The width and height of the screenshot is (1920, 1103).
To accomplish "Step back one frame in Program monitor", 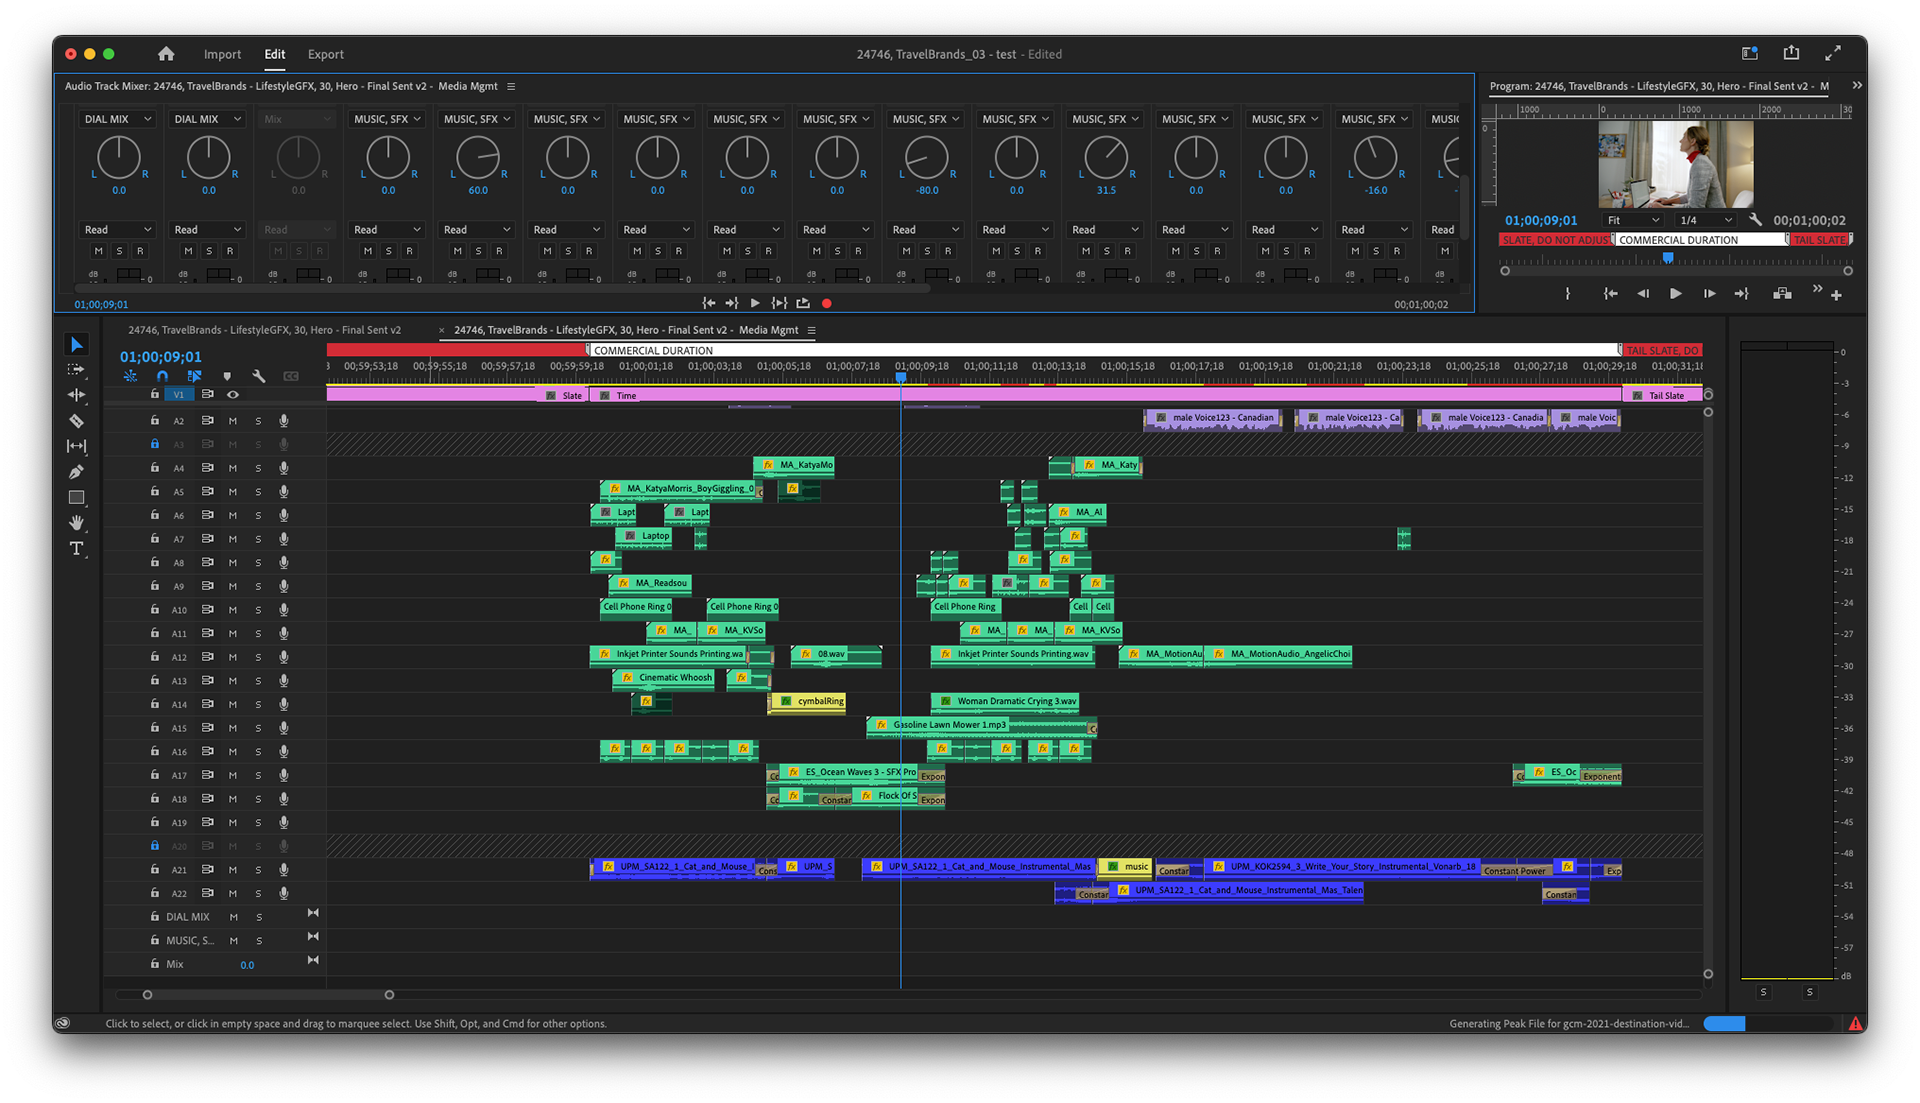I will [1643, 294].
